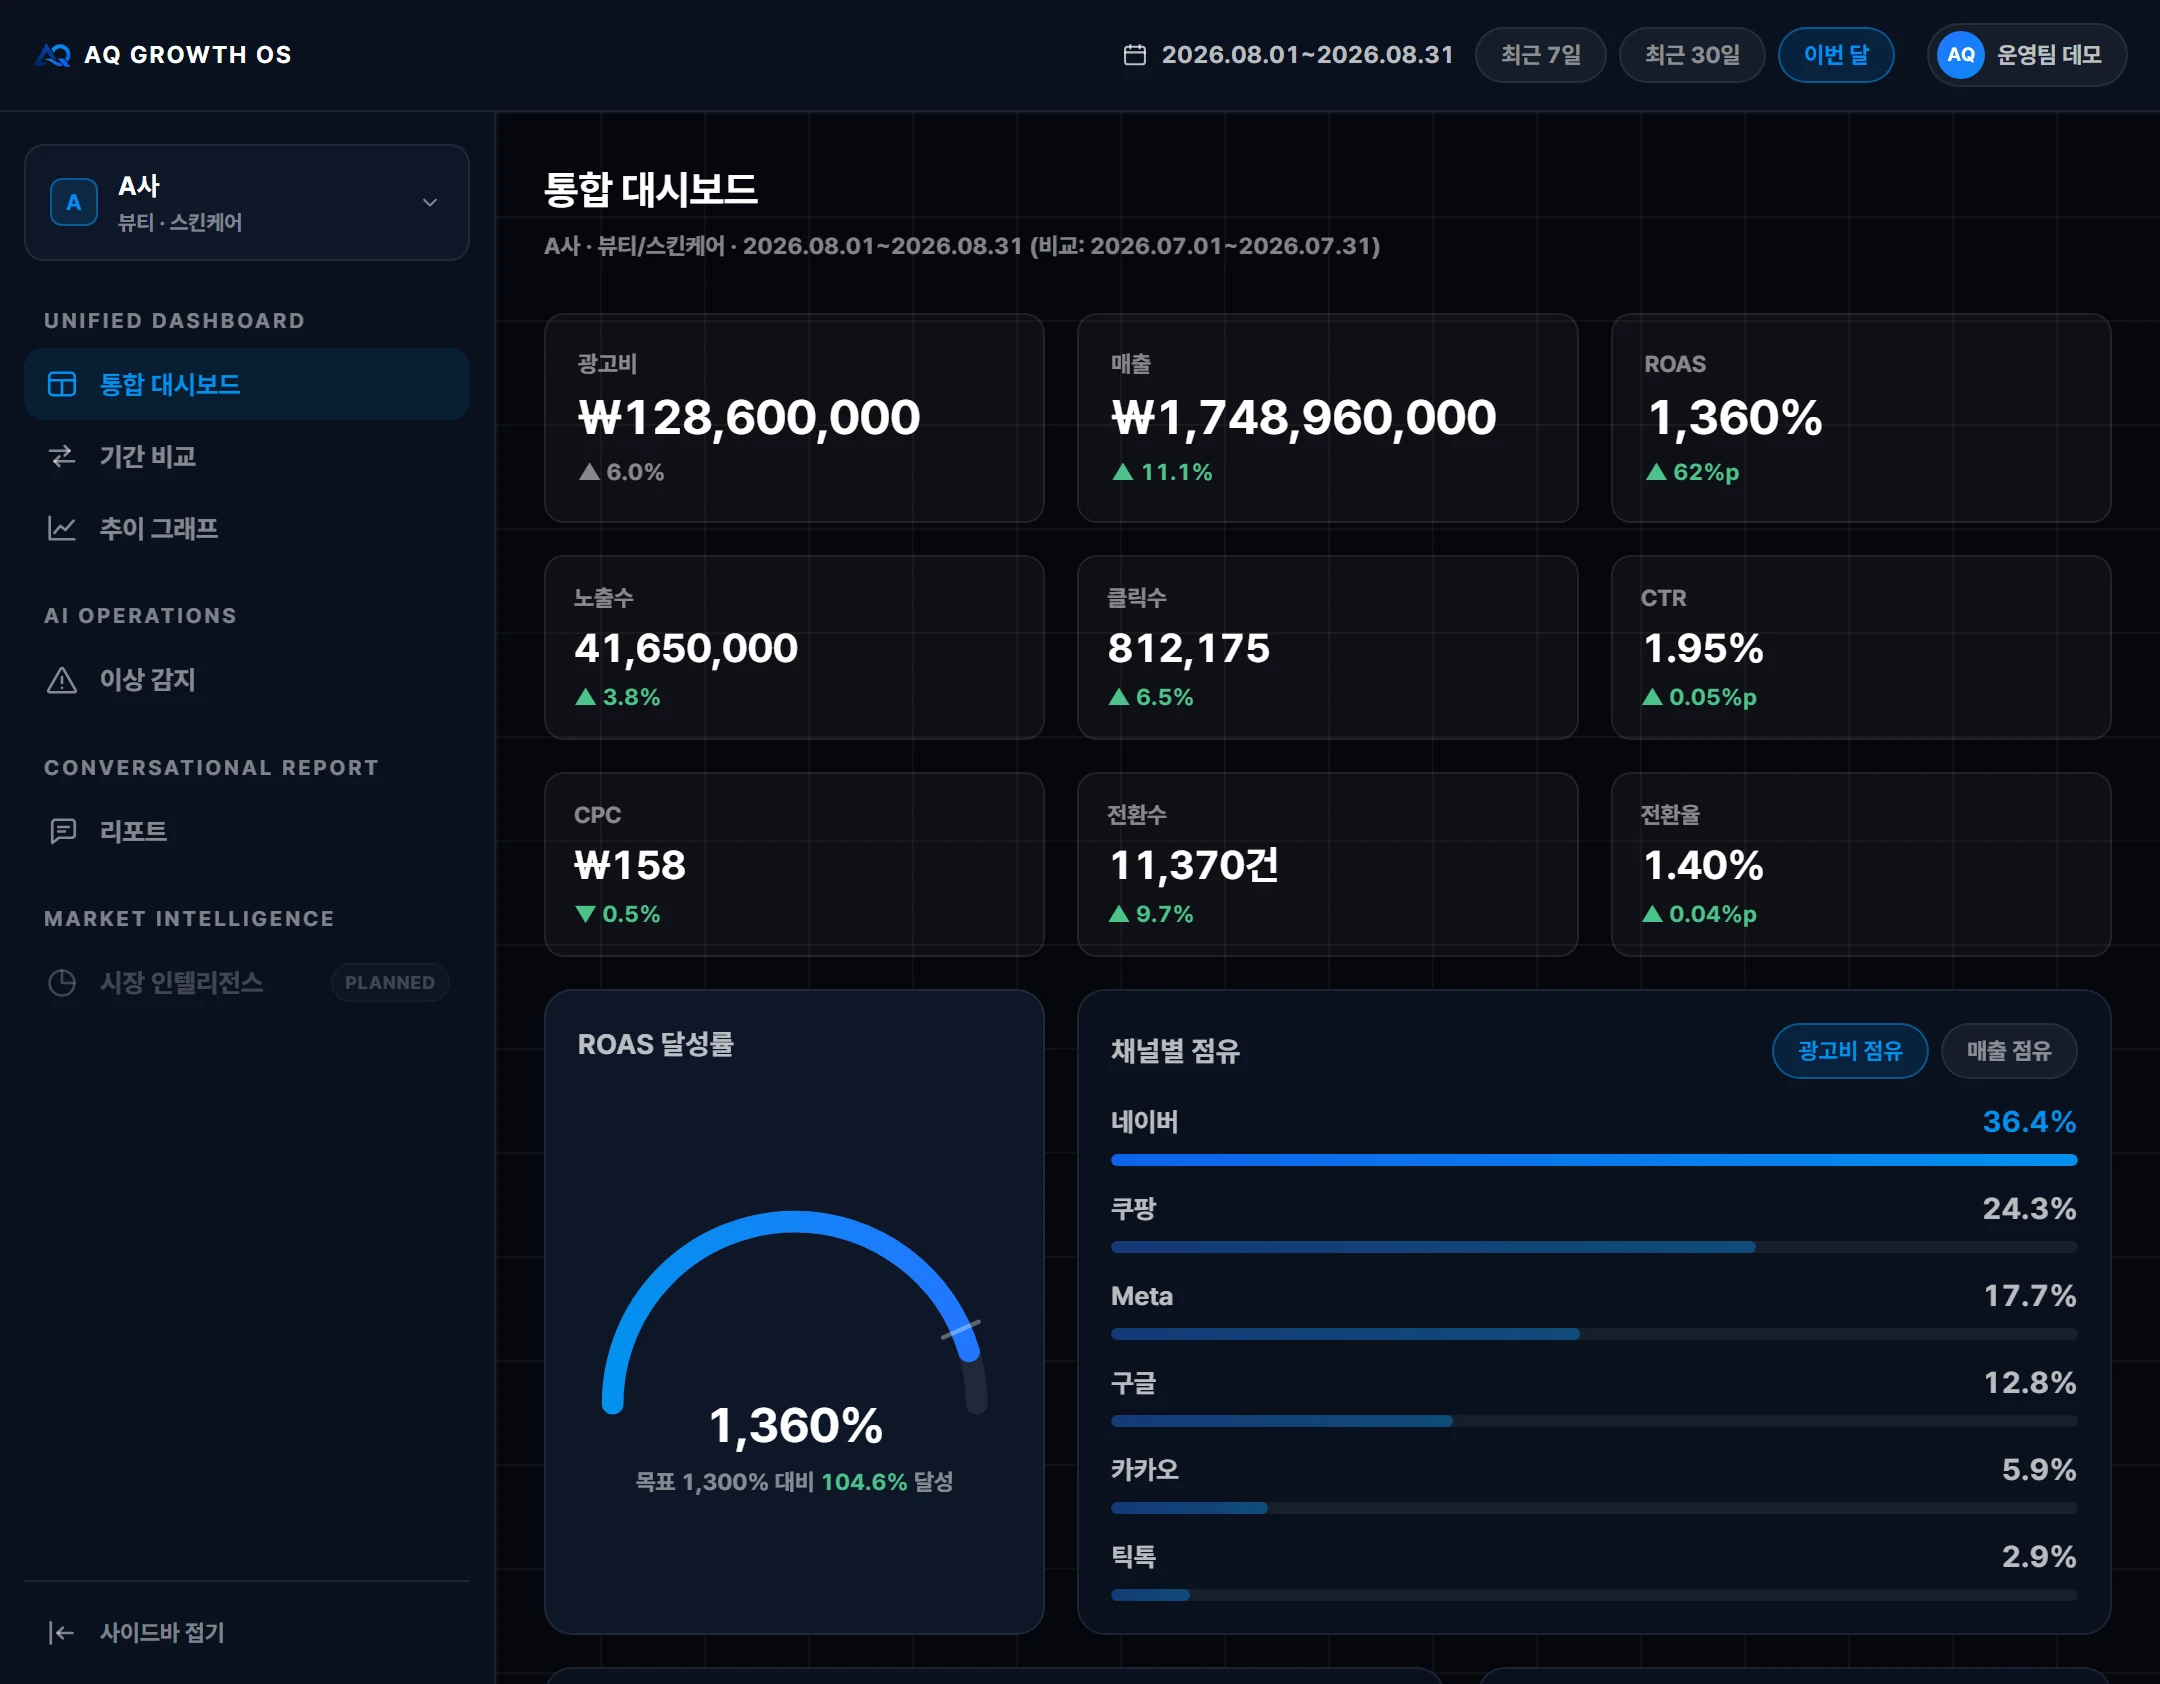Click the AQ GROWTH OS brand title

click(x=188, y=55)
